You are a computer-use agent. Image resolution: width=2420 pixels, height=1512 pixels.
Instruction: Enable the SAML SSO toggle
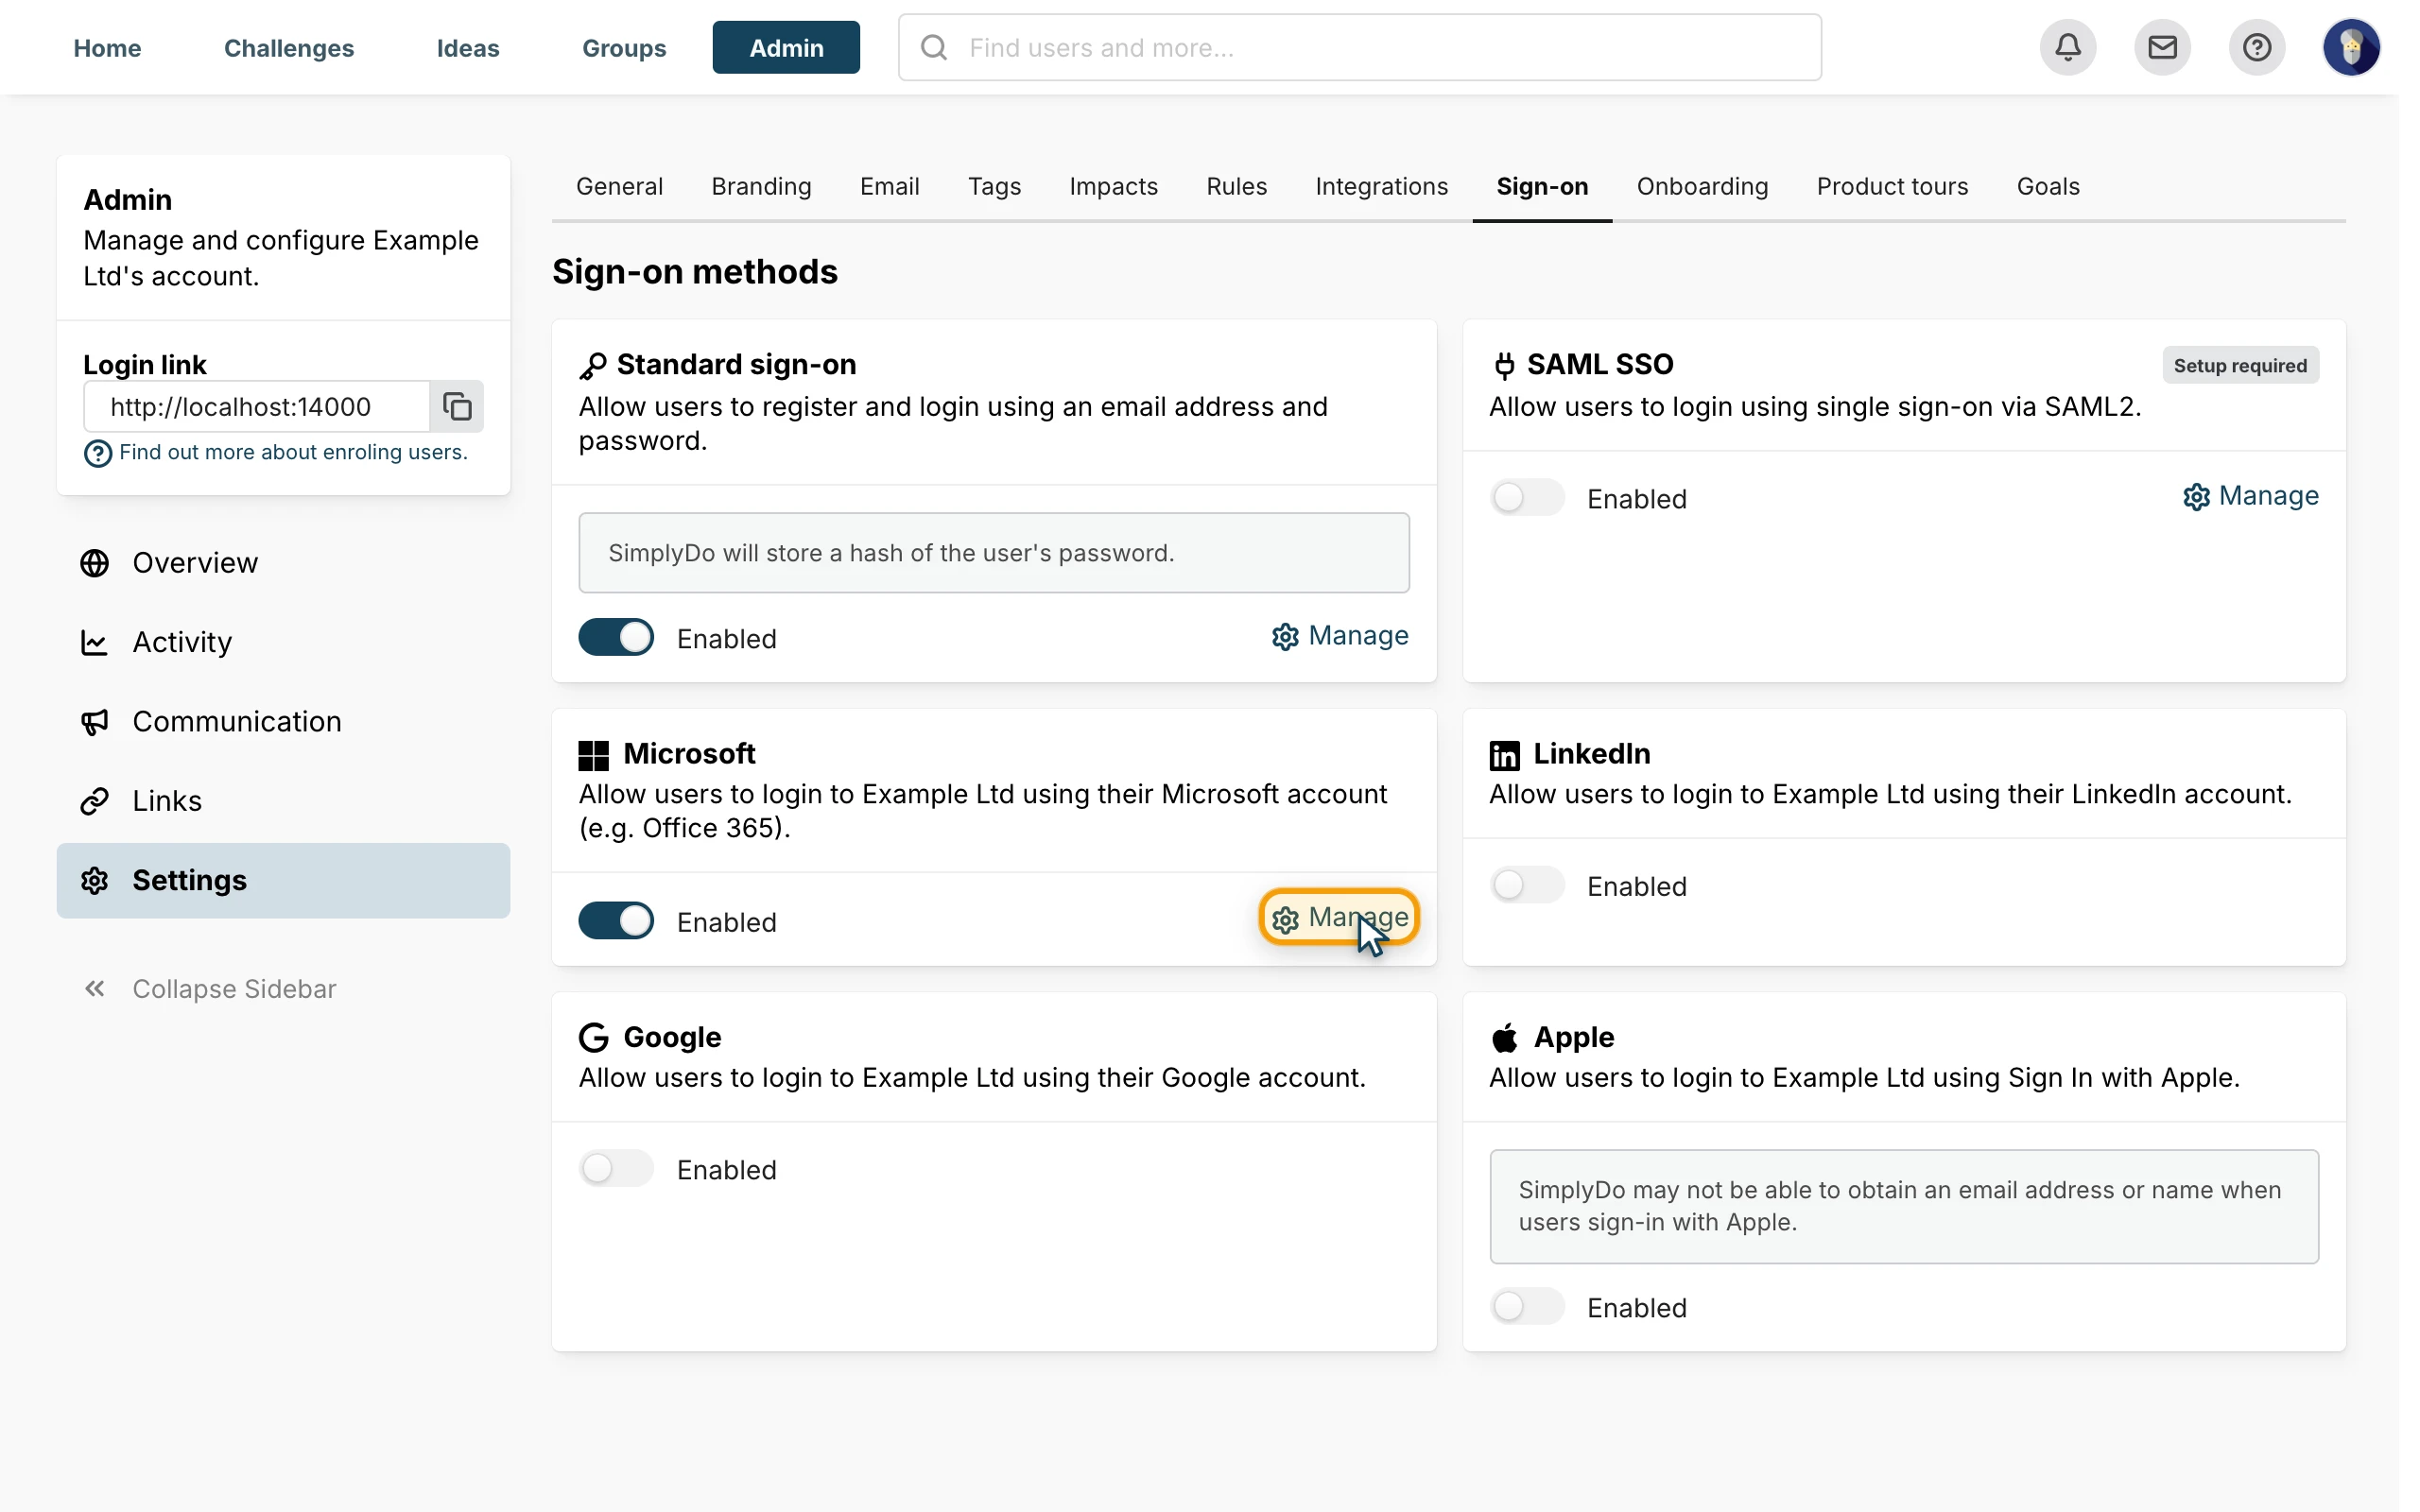tap(1527, 497)
